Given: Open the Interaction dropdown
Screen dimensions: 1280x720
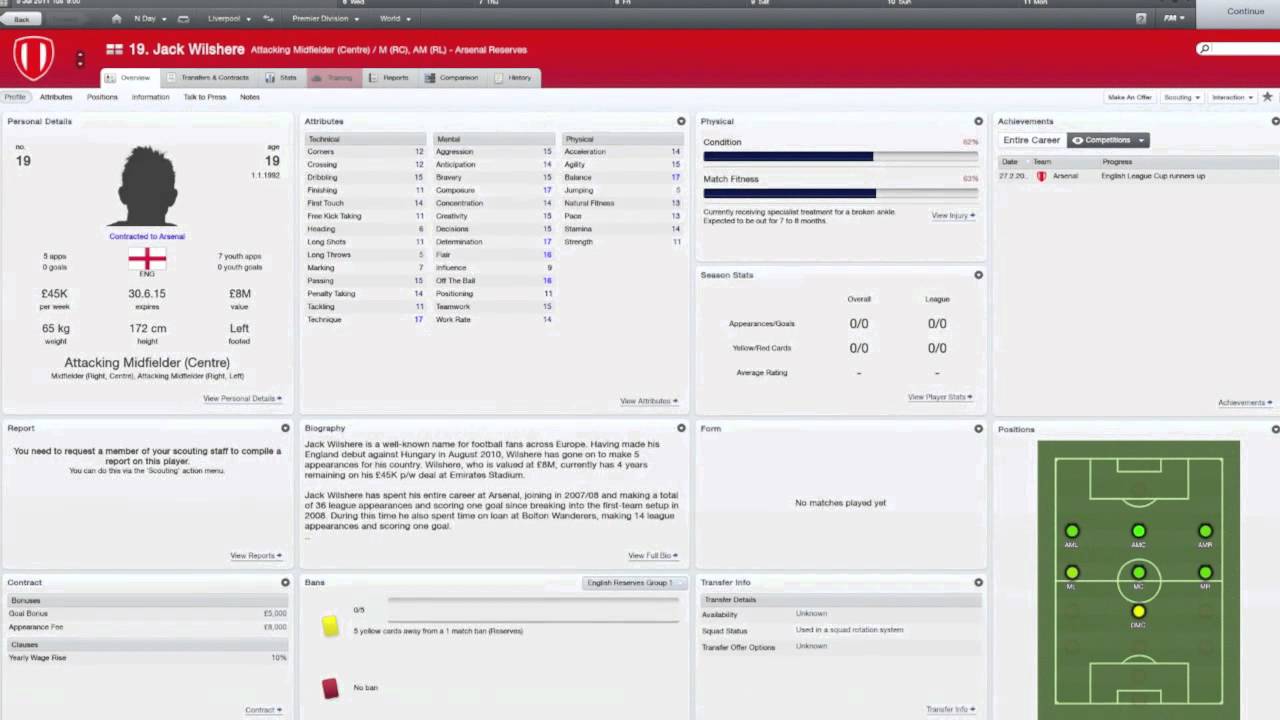Looking at the screenshot, I should tap(1232, 97).
